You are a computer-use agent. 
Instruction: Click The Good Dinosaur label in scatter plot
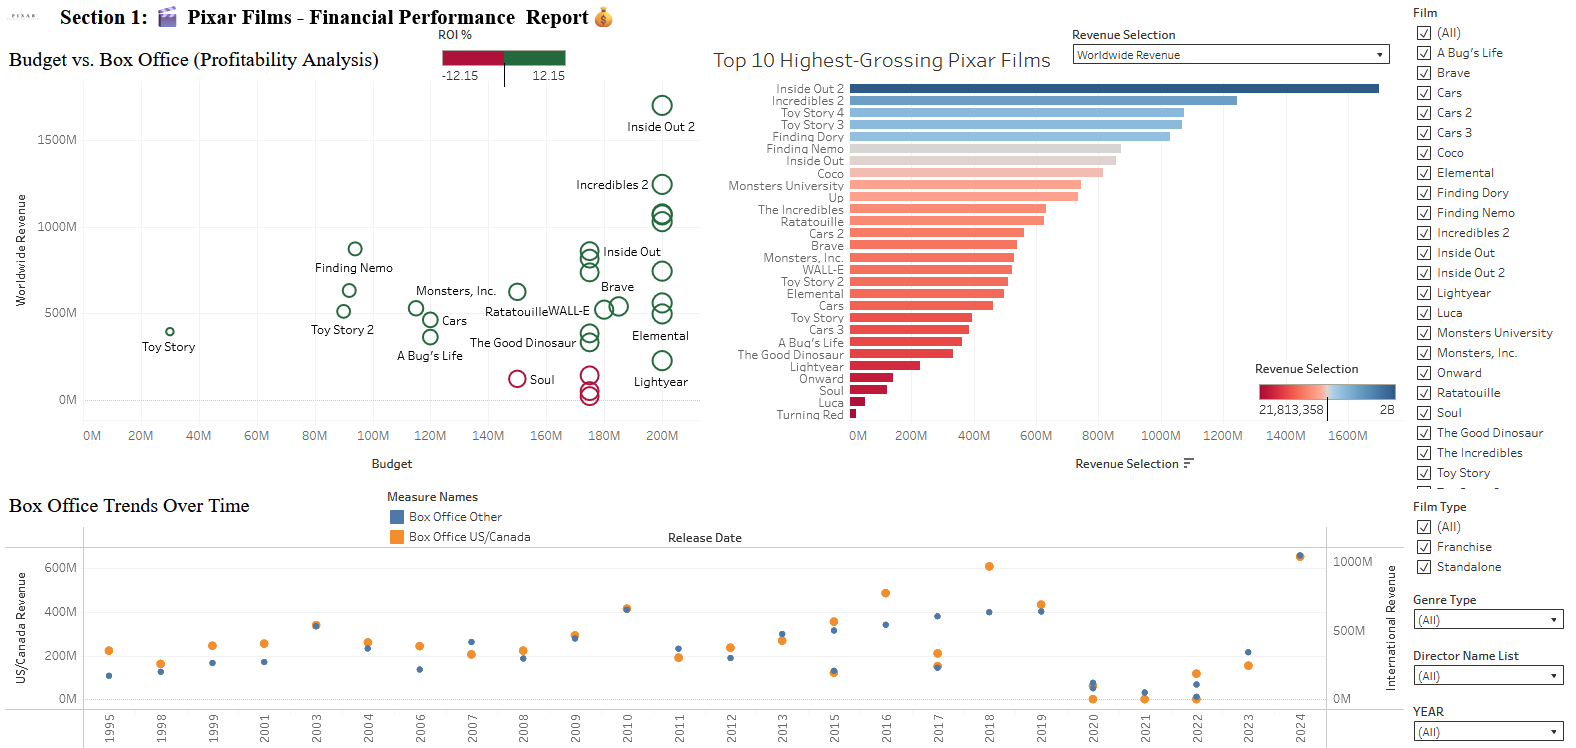523,343
